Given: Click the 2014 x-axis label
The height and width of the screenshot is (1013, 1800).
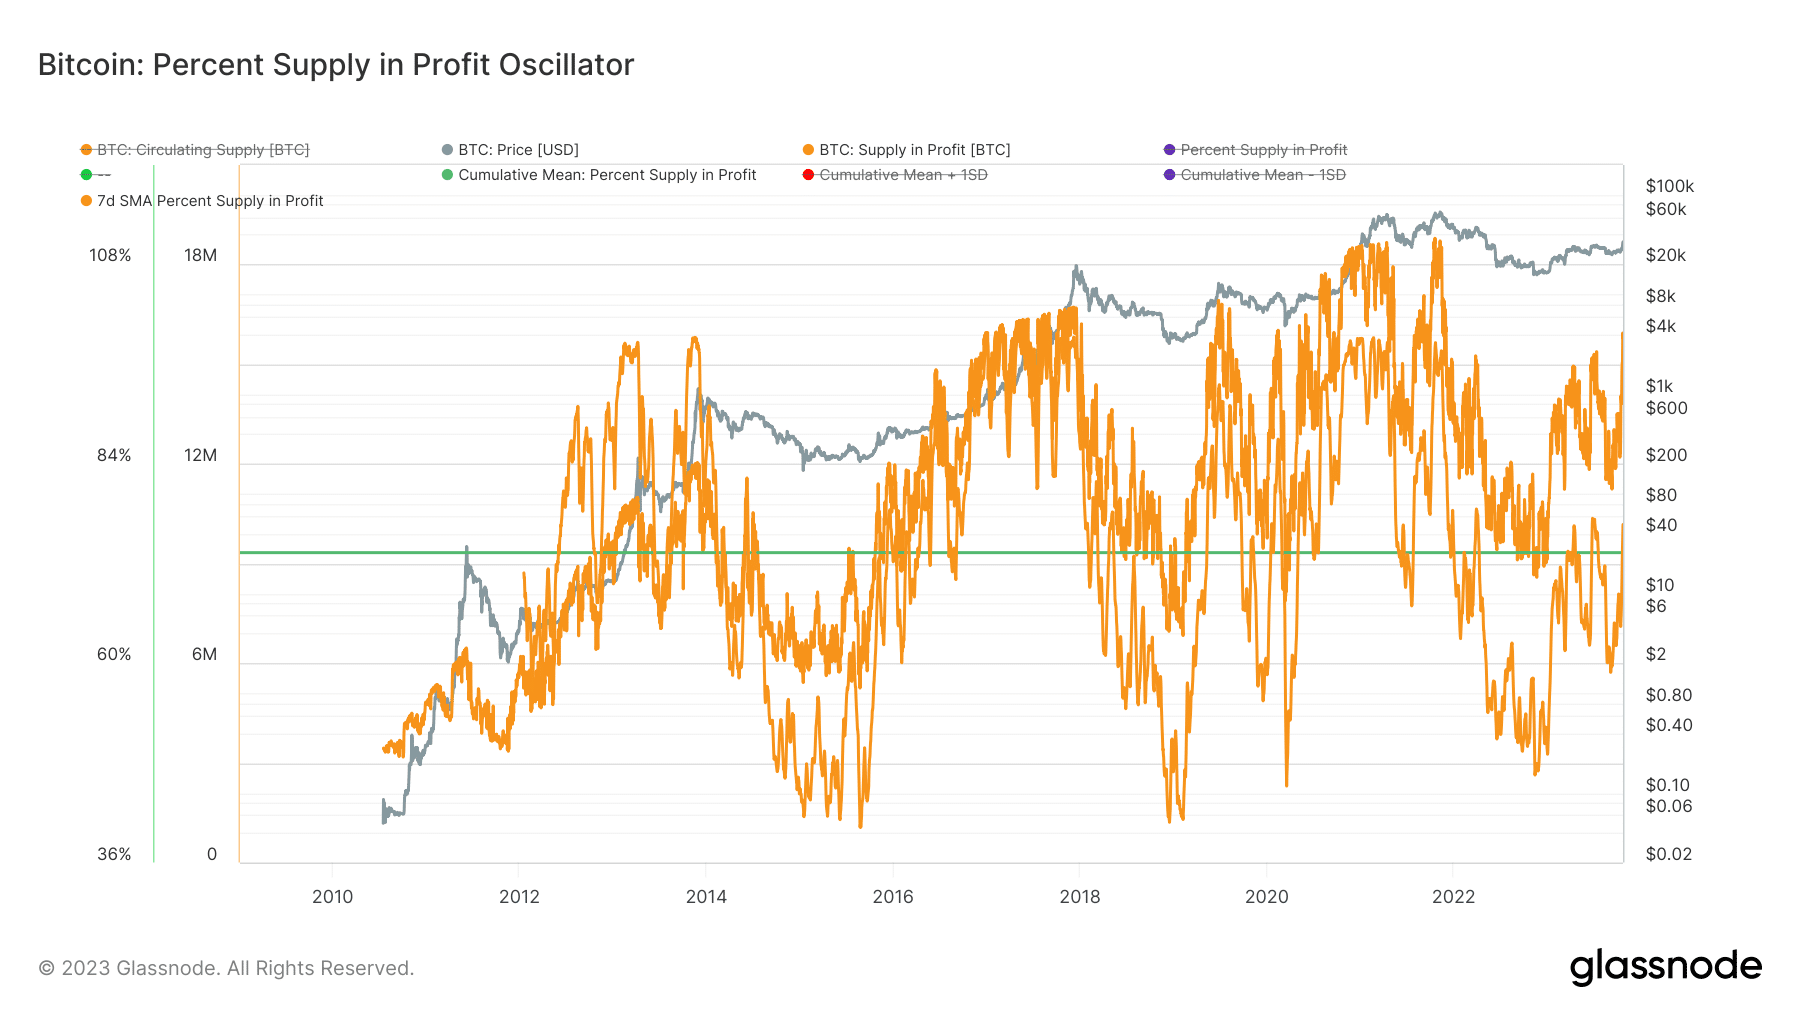Looking at the screenshot, I should pos(706,897).
